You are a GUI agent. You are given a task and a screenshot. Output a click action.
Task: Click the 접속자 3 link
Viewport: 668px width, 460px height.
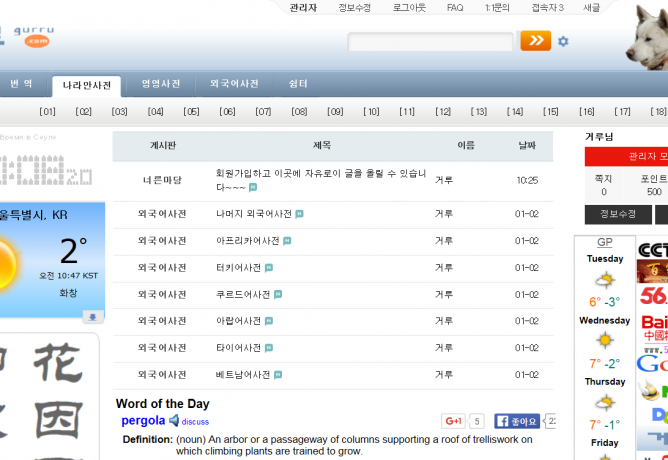(547, 8)
